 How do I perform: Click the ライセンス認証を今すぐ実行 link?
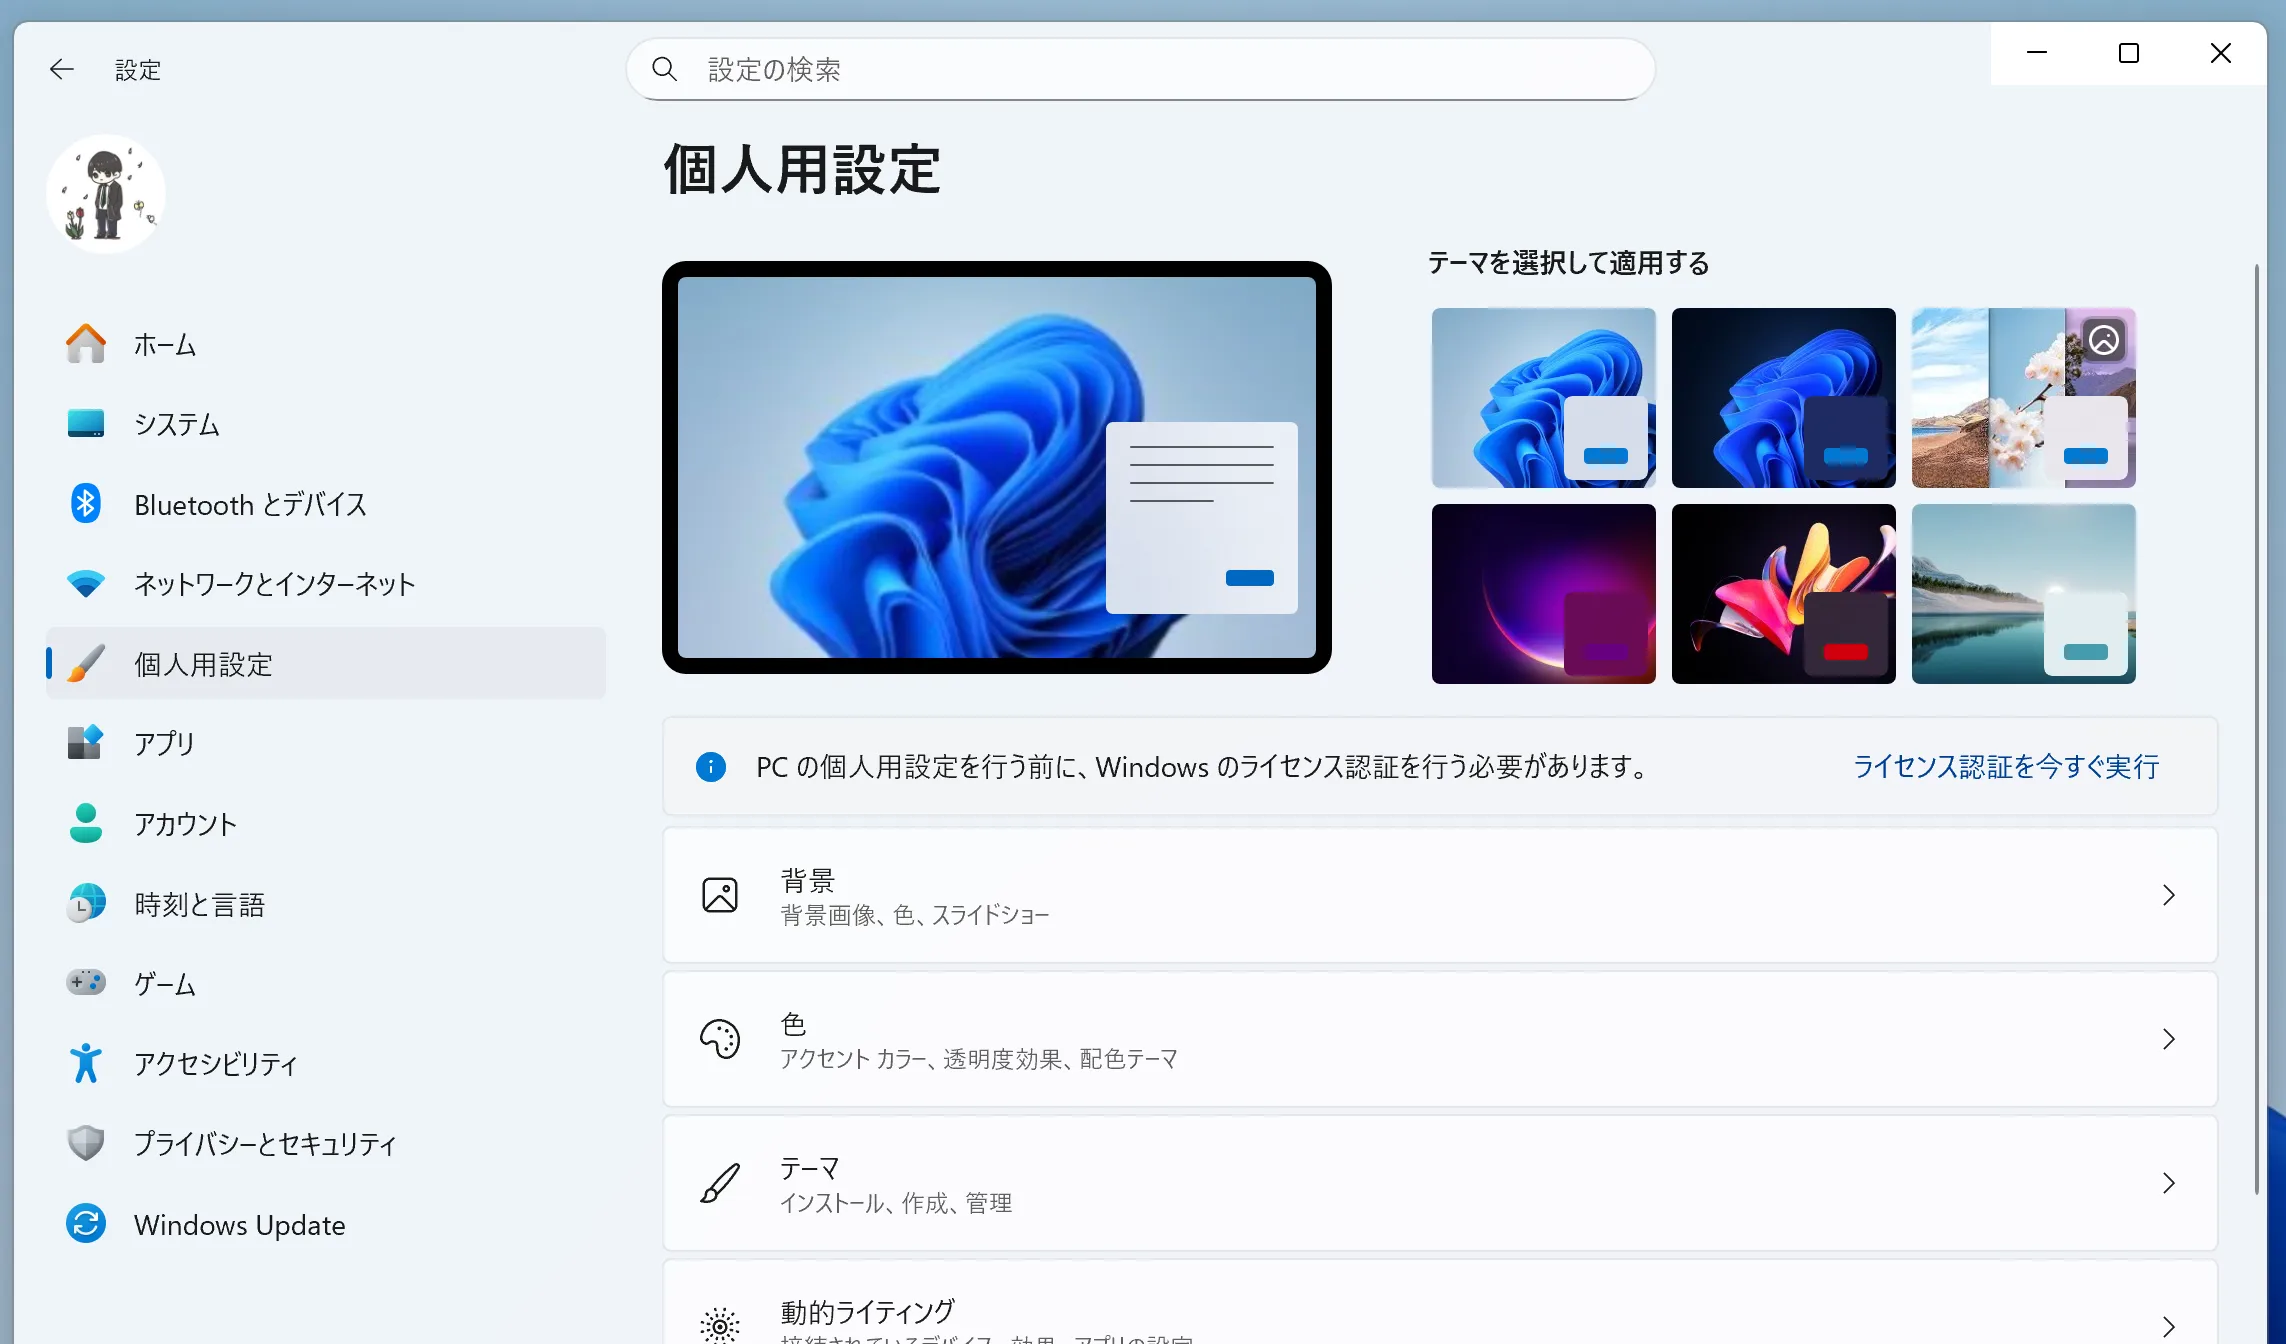tap(2004, 766)
